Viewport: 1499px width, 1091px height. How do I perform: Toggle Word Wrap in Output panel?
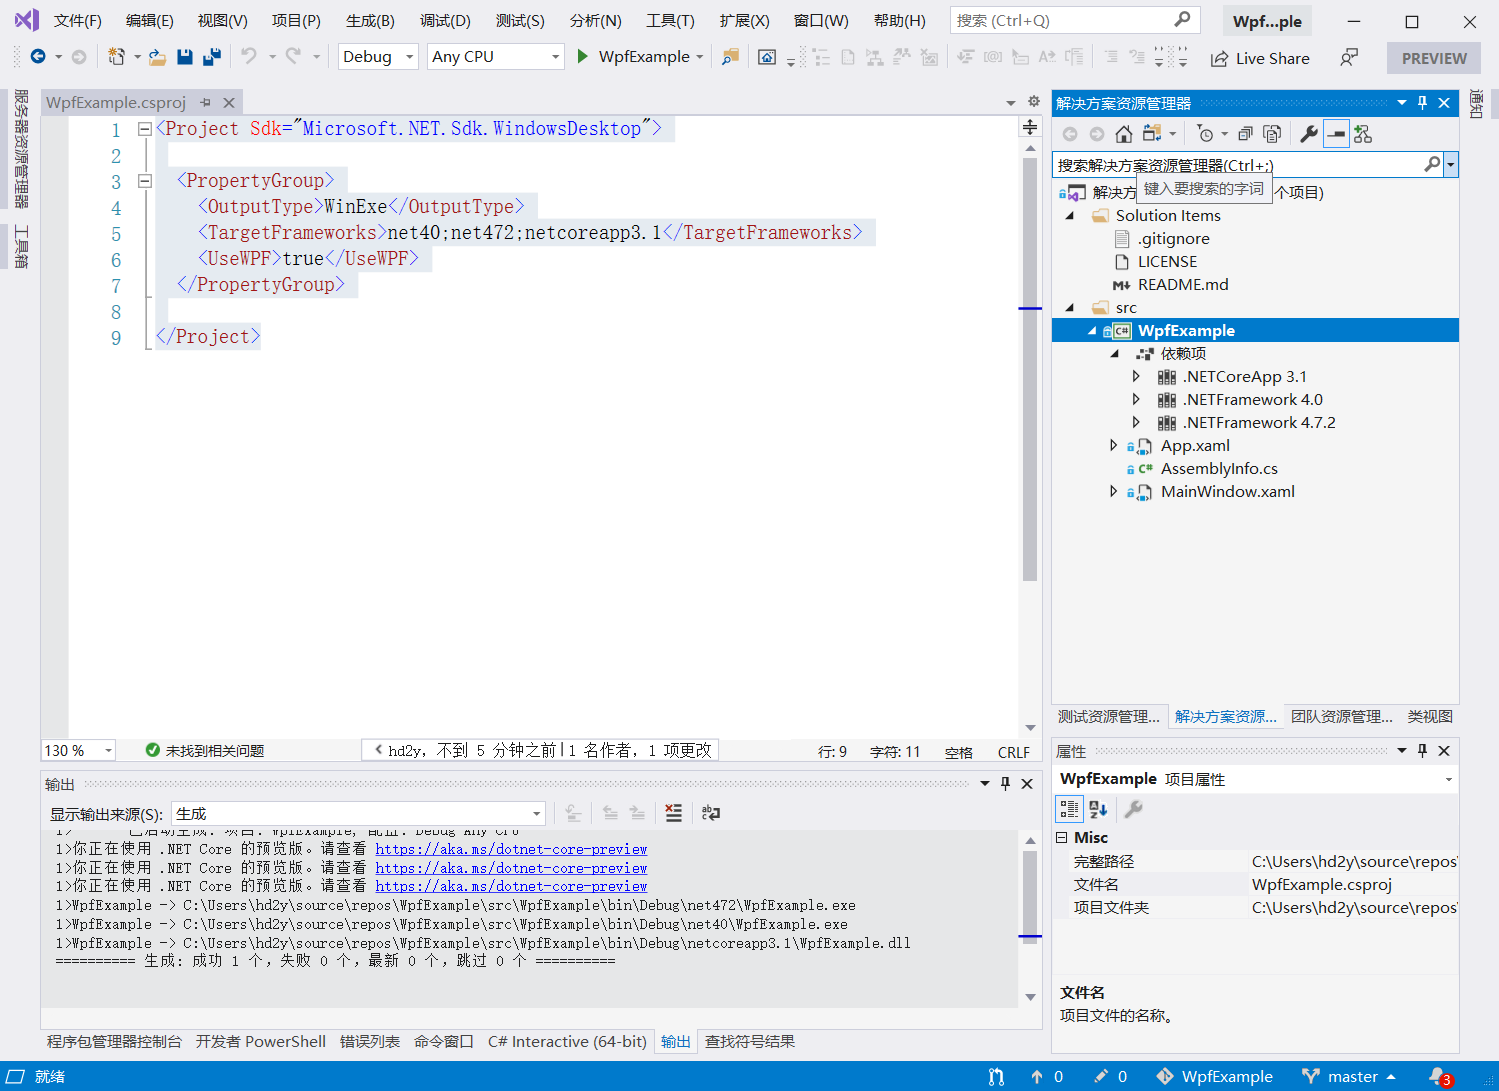[711, 813]
